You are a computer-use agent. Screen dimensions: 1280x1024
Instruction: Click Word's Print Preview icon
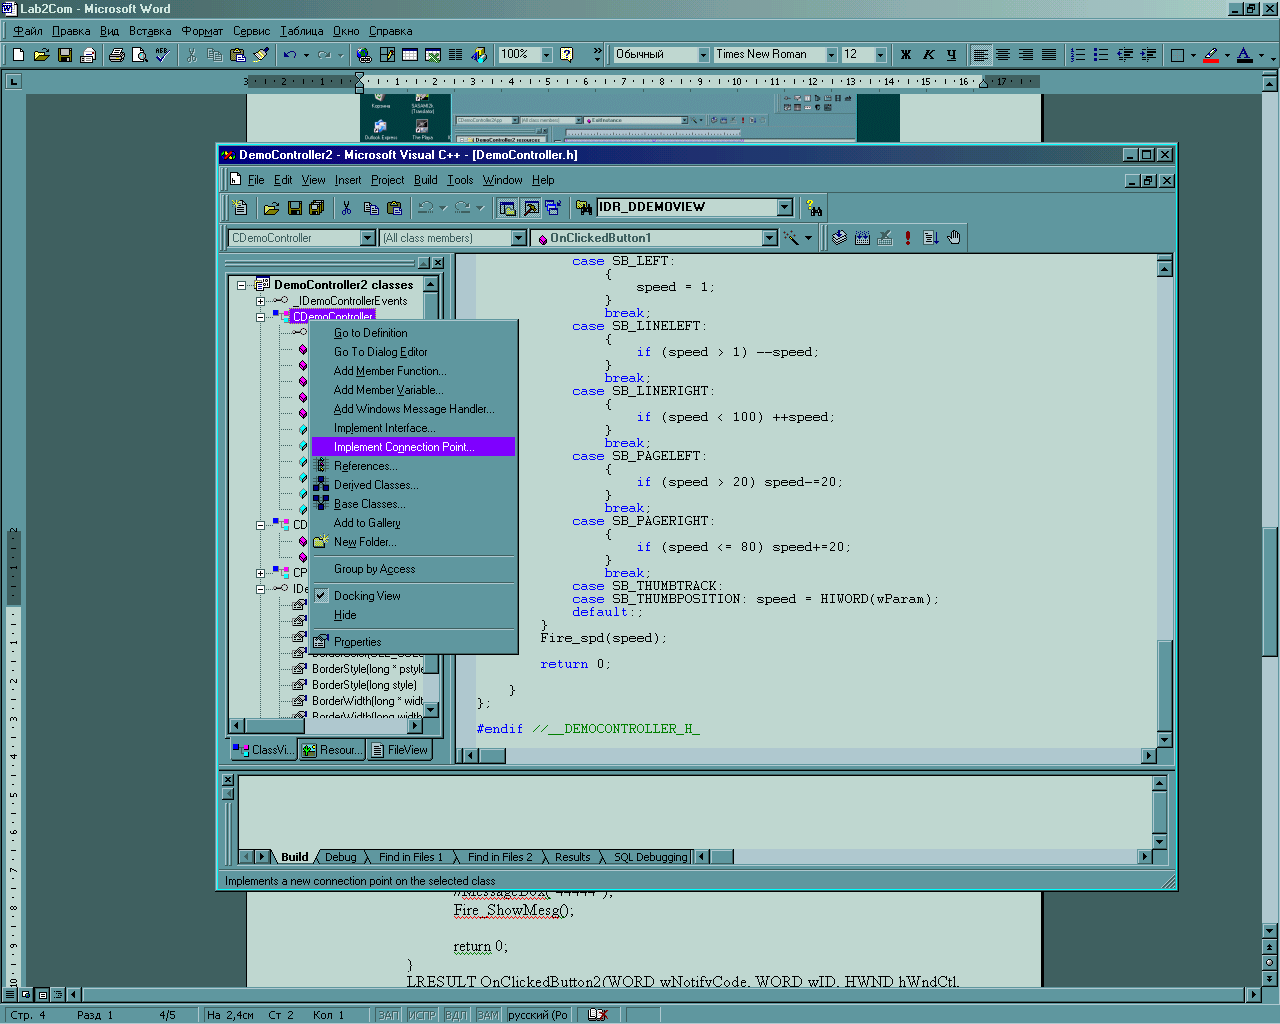point(140,55)
